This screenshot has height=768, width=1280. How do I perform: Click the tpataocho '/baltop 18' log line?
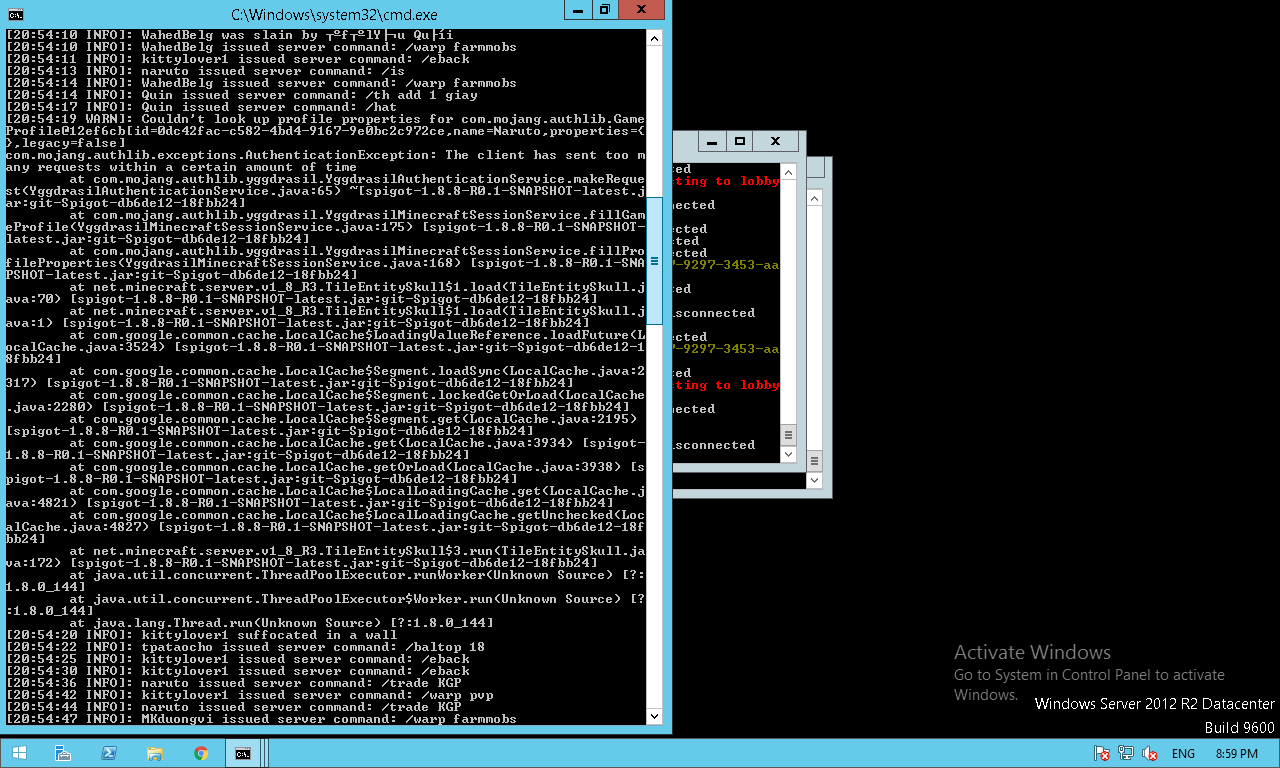(246, 647)
